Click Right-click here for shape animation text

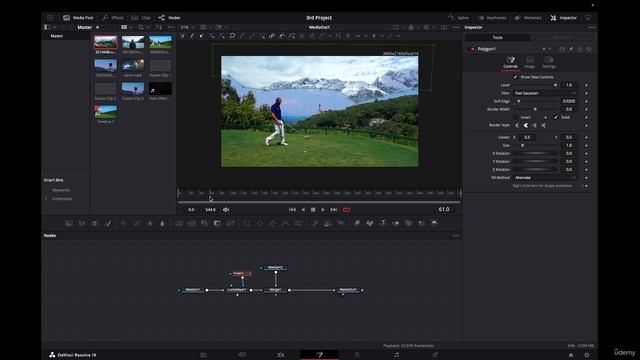(x=542, y=186)
